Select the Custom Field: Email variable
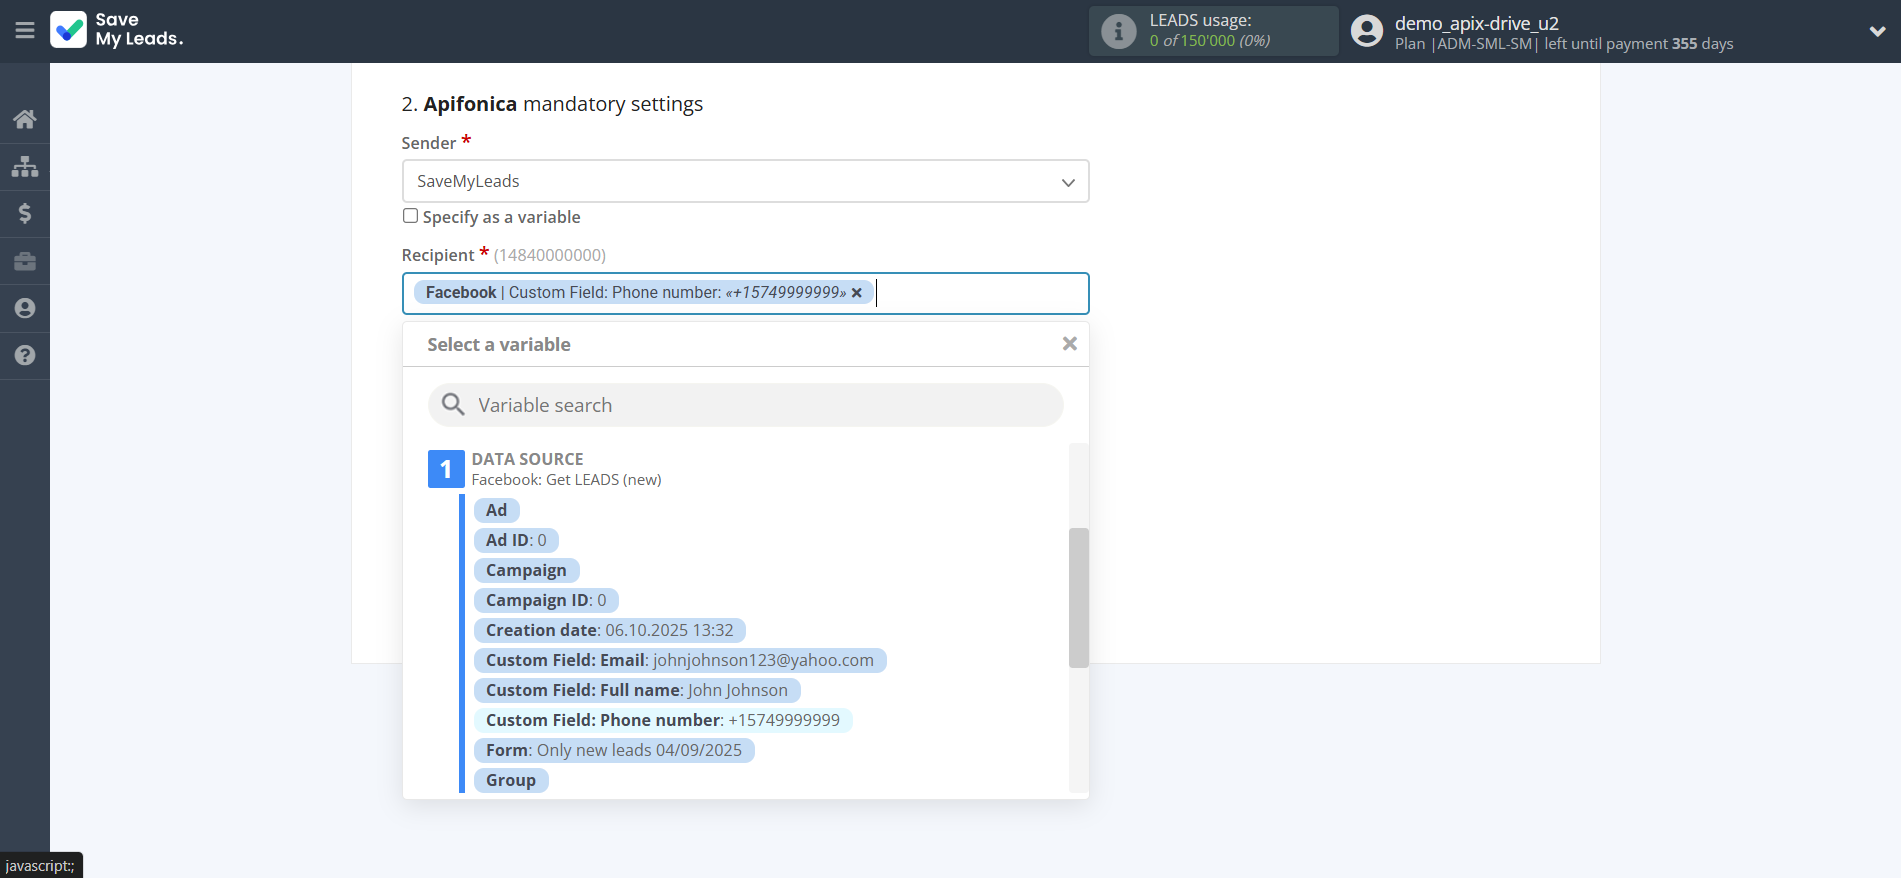Image resolution: width=1901 pixels, height=878 pixels. 679,660
